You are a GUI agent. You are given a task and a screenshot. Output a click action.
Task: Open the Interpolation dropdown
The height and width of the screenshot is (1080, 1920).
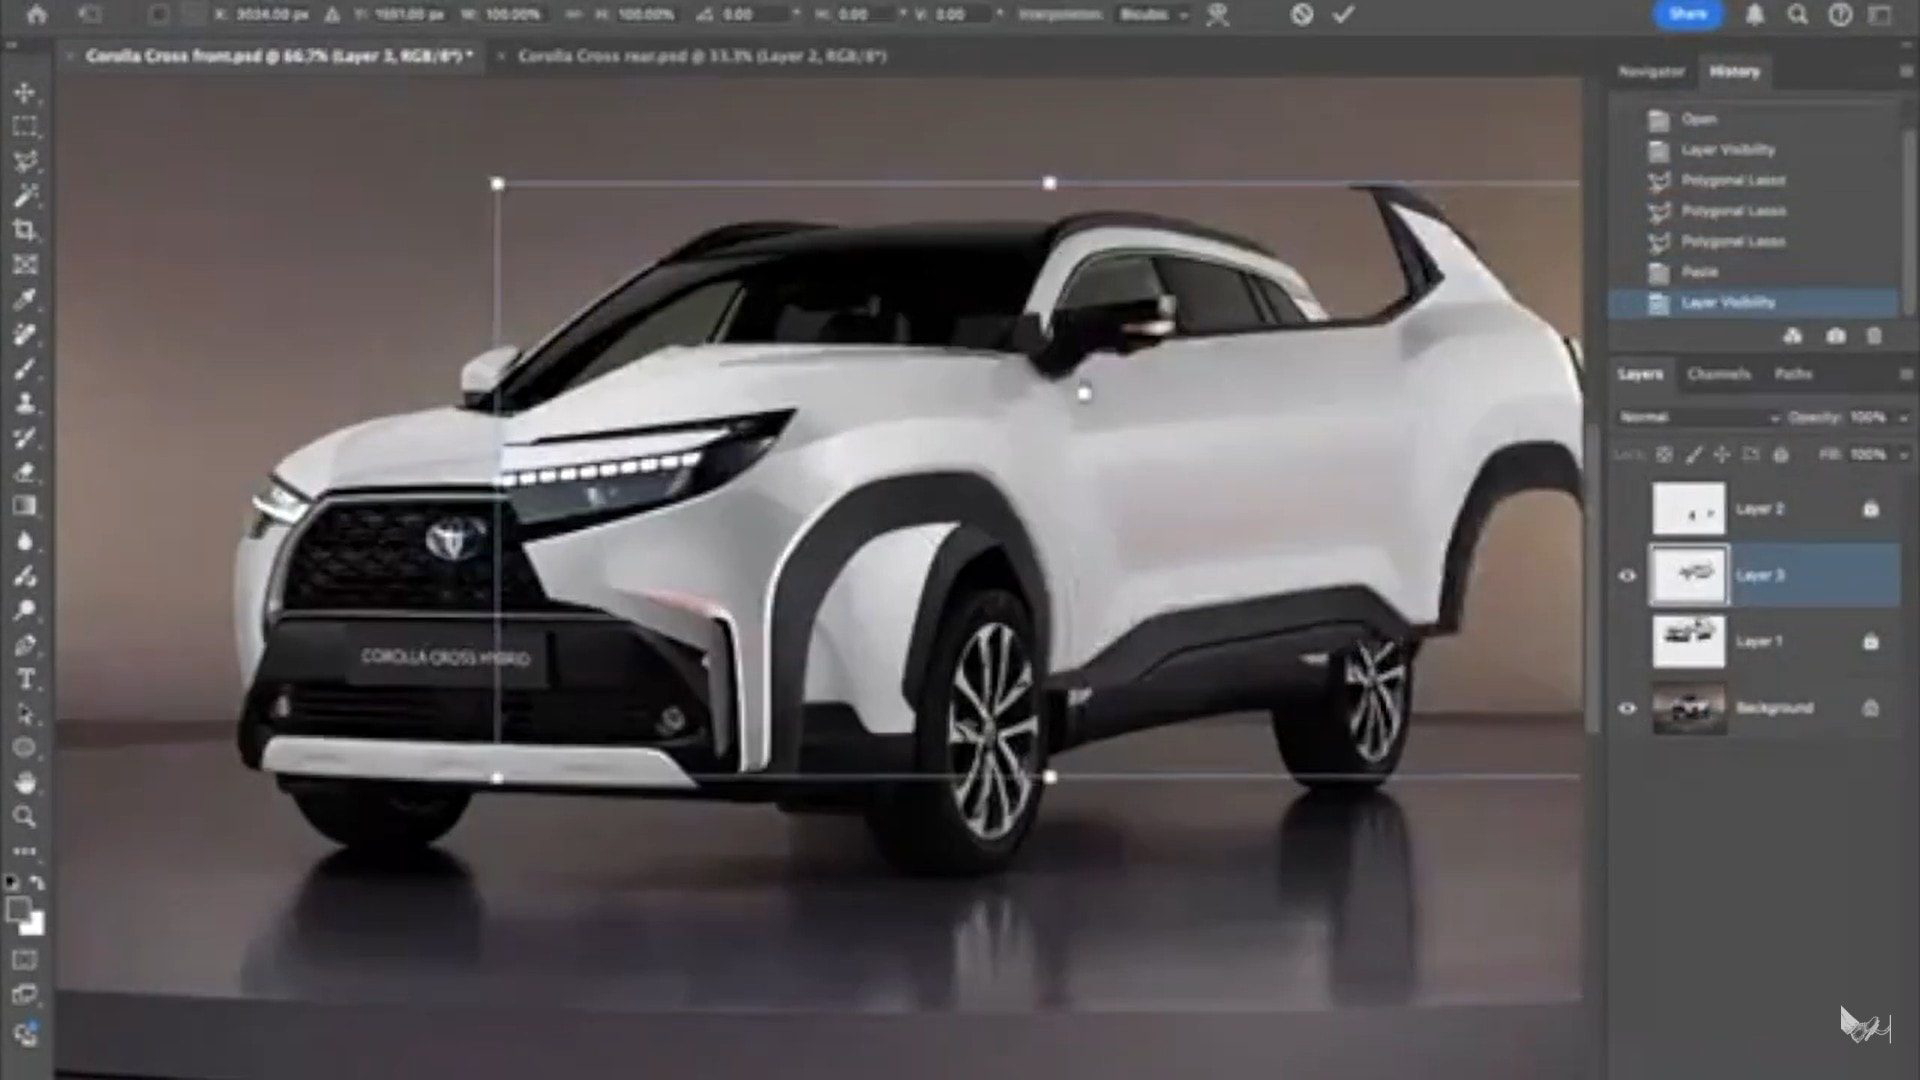(1153, 15)
